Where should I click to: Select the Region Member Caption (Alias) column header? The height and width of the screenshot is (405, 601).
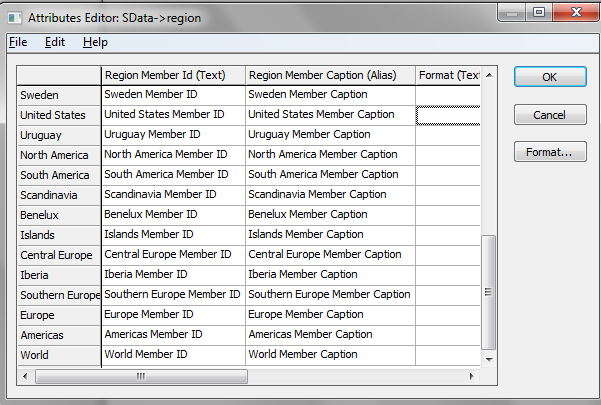[330, 75]
